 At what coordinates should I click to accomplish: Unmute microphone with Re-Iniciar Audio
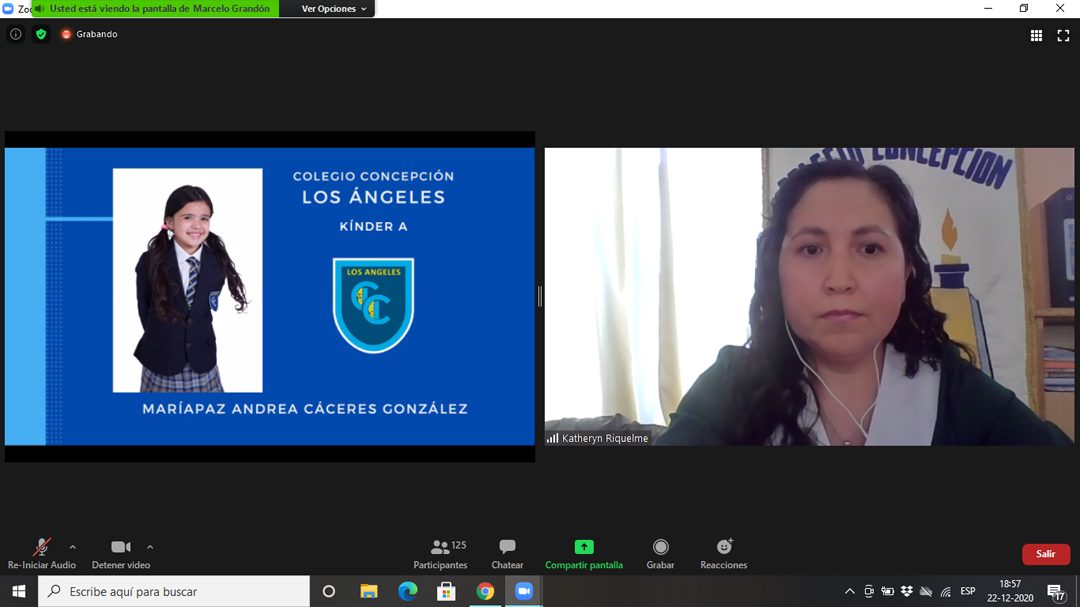(41, 554)
